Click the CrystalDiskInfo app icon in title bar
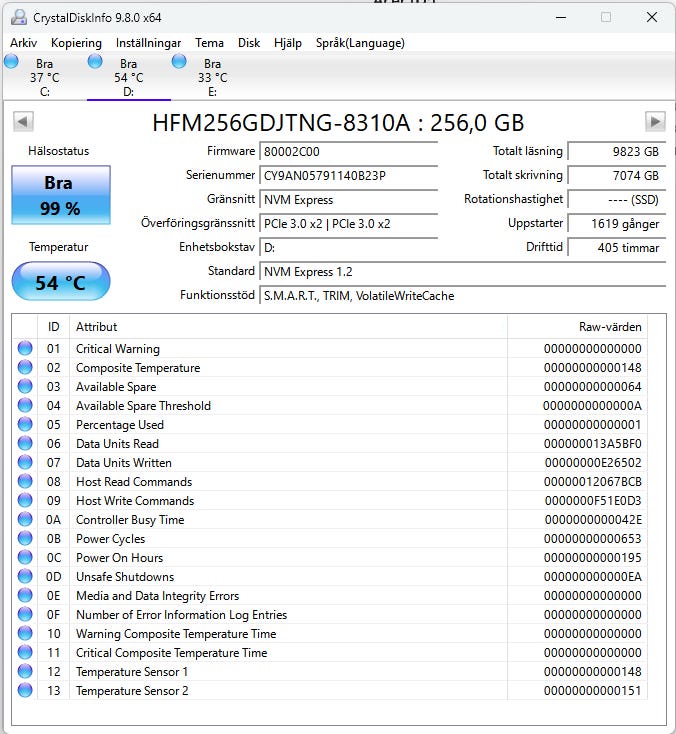676x734 pixels. [19, 17]
